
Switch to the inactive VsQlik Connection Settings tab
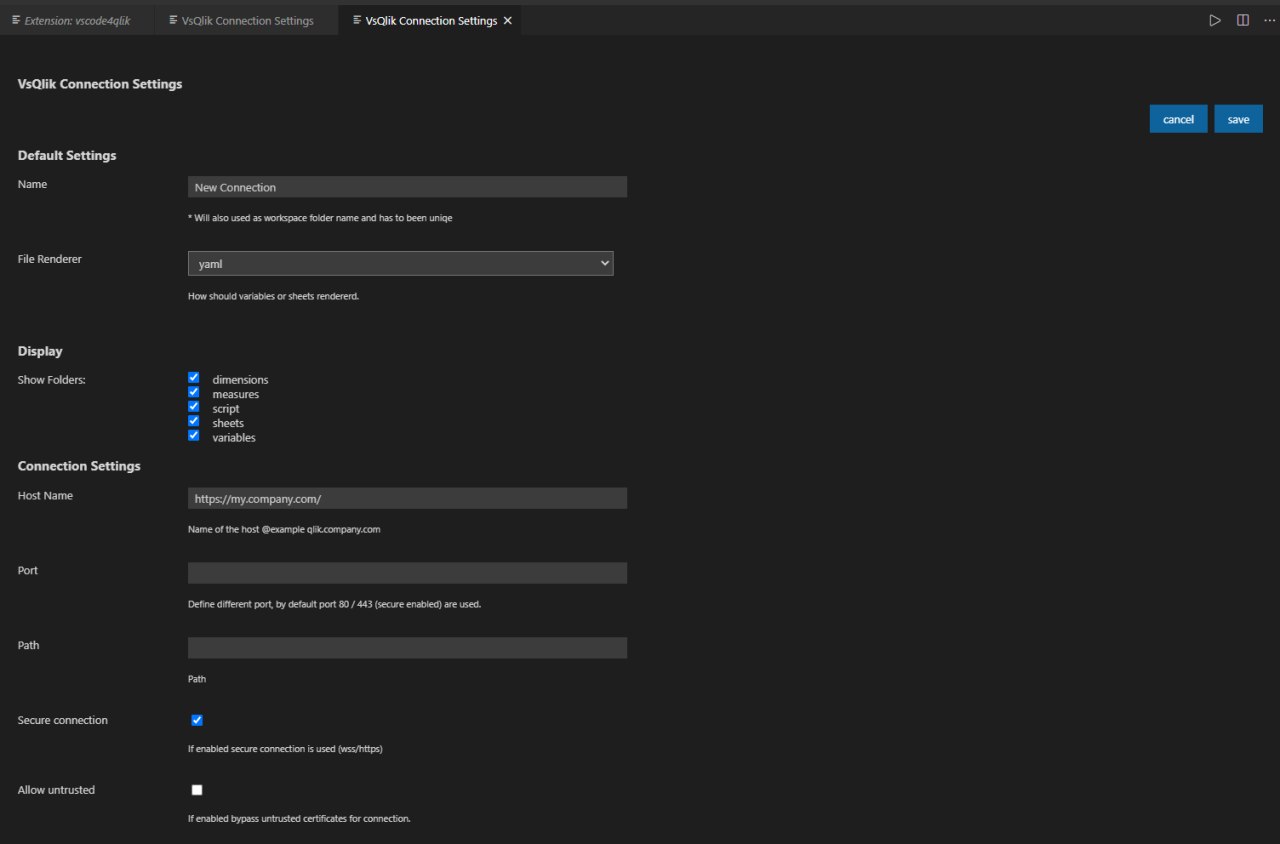click(x=247, y=21)
